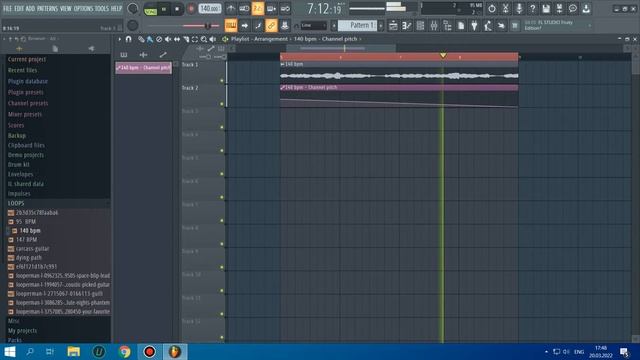Image resolution: width=640 pixels, height=360 pixels.
Task: Click the Save project floppy icon
Action: (546, 8)
